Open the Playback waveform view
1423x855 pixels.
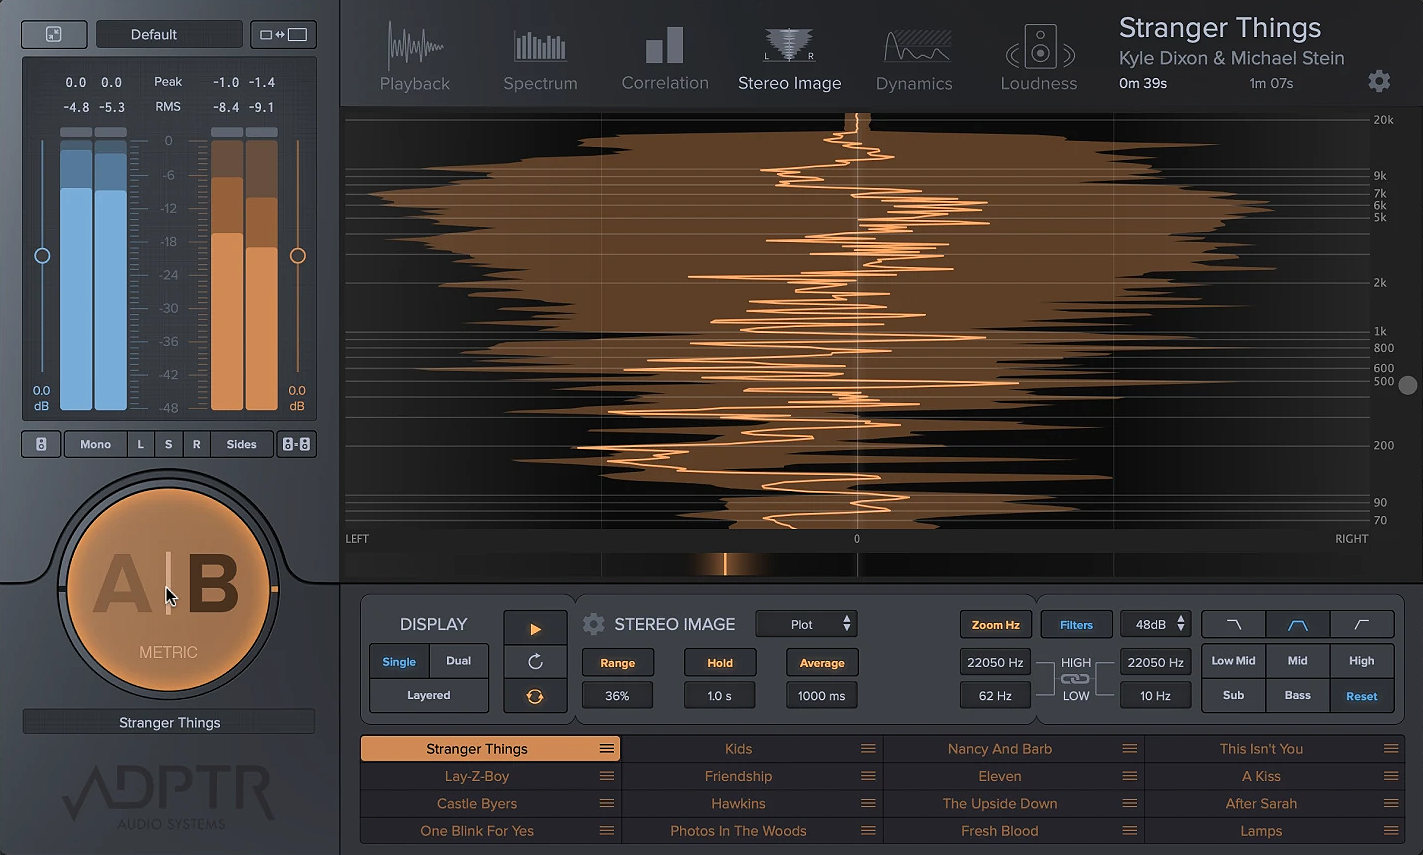(415, 55)
